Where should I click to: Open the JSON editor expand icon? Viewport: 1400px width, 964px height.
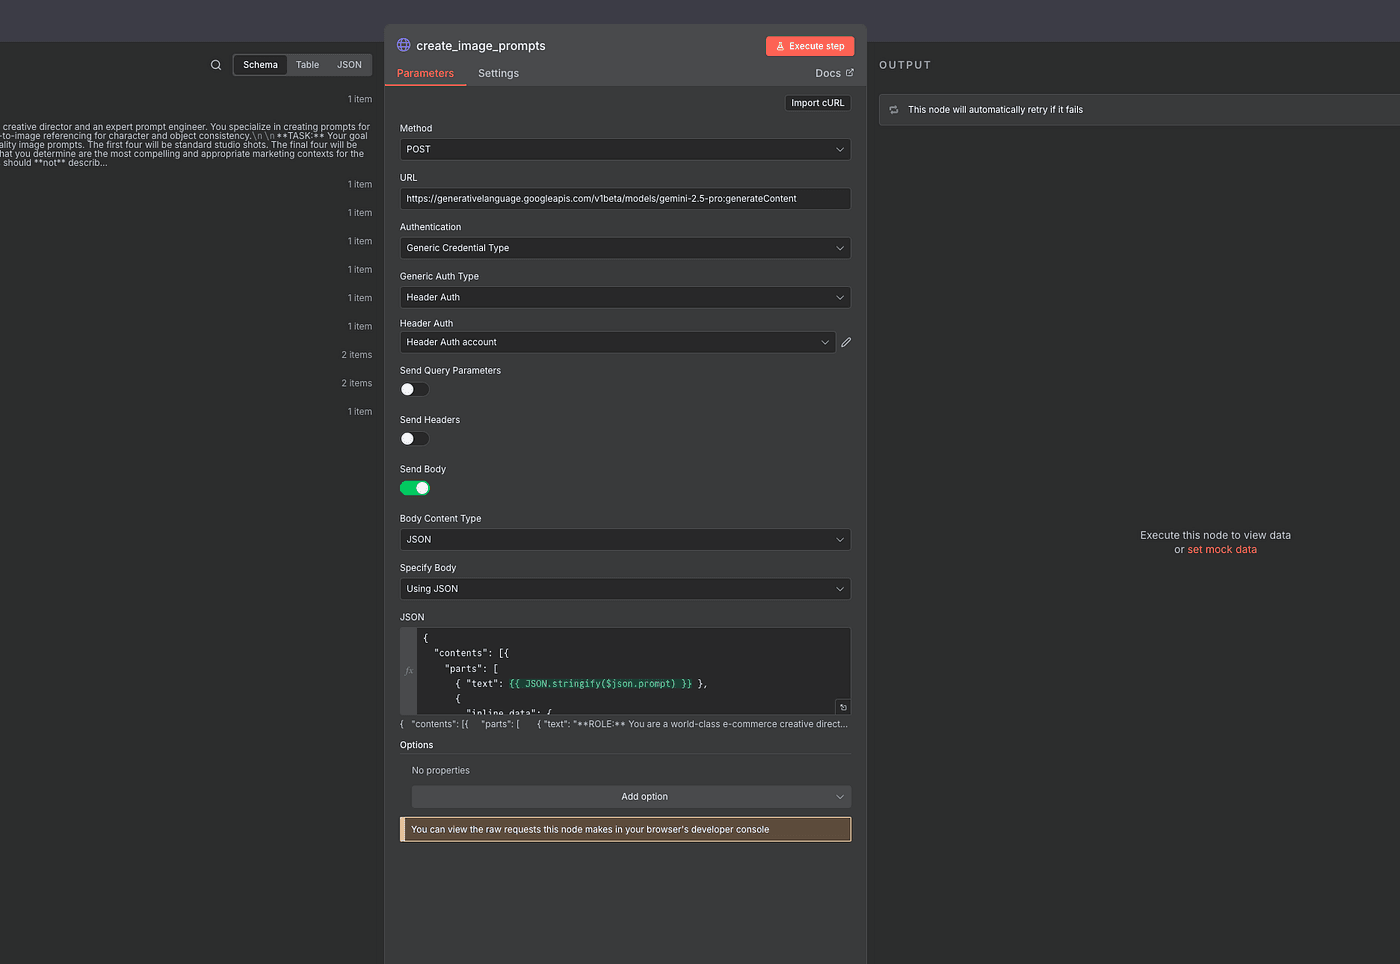pos(842,707)
